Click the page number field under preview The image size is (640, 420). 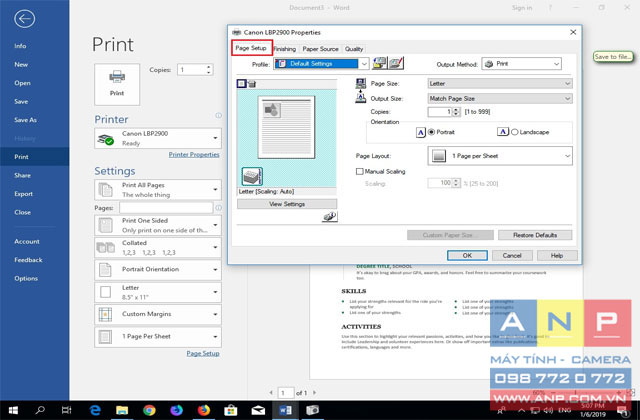click(x=286, y=393)
